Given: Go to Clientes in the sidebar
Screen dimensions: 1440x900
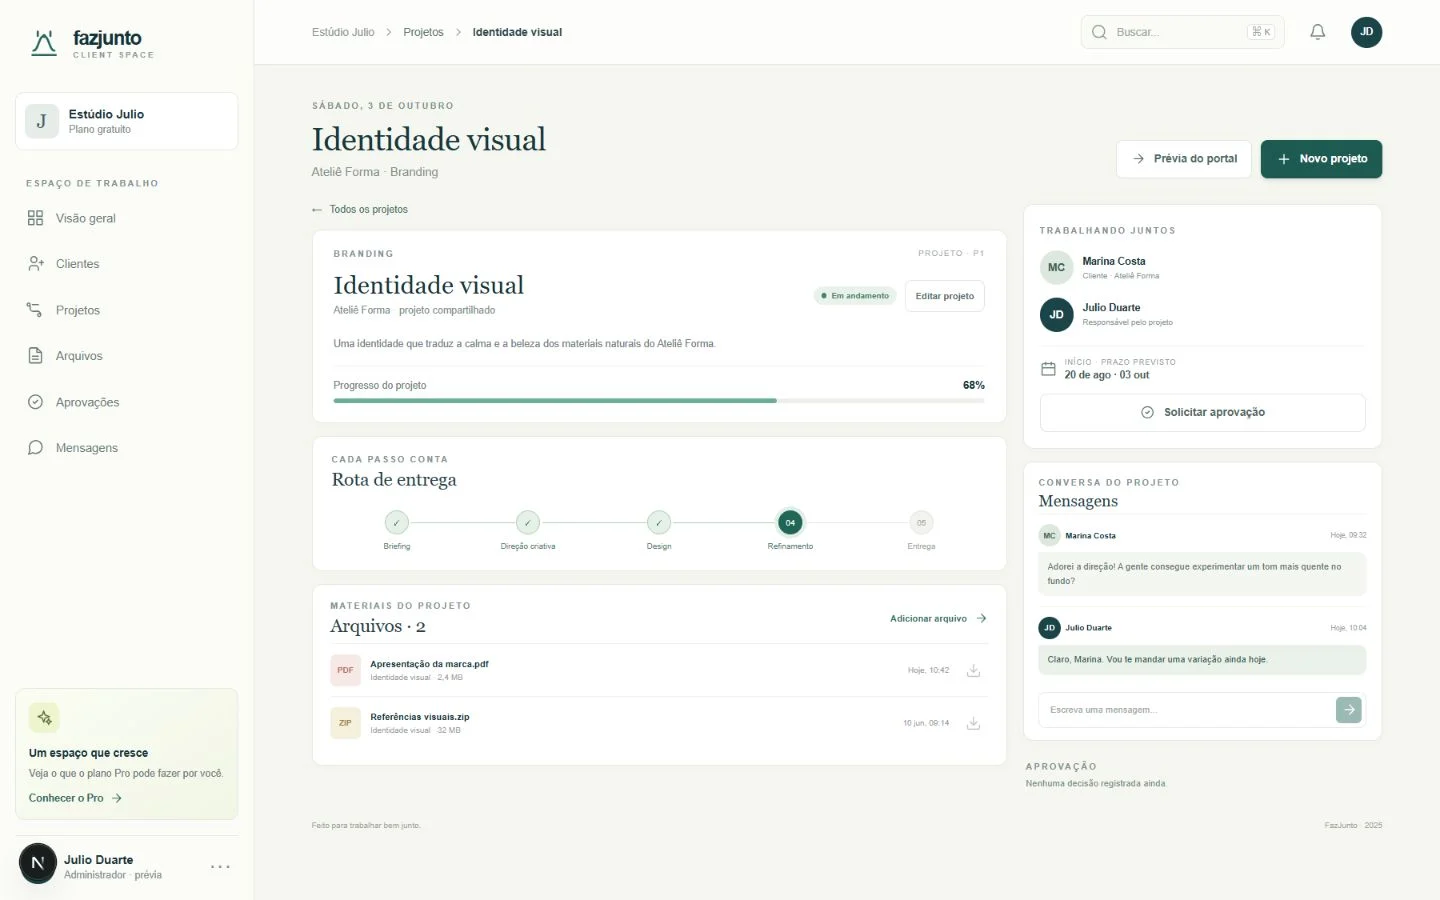Looking at the screenshot, I should click(x=127, y=264).
